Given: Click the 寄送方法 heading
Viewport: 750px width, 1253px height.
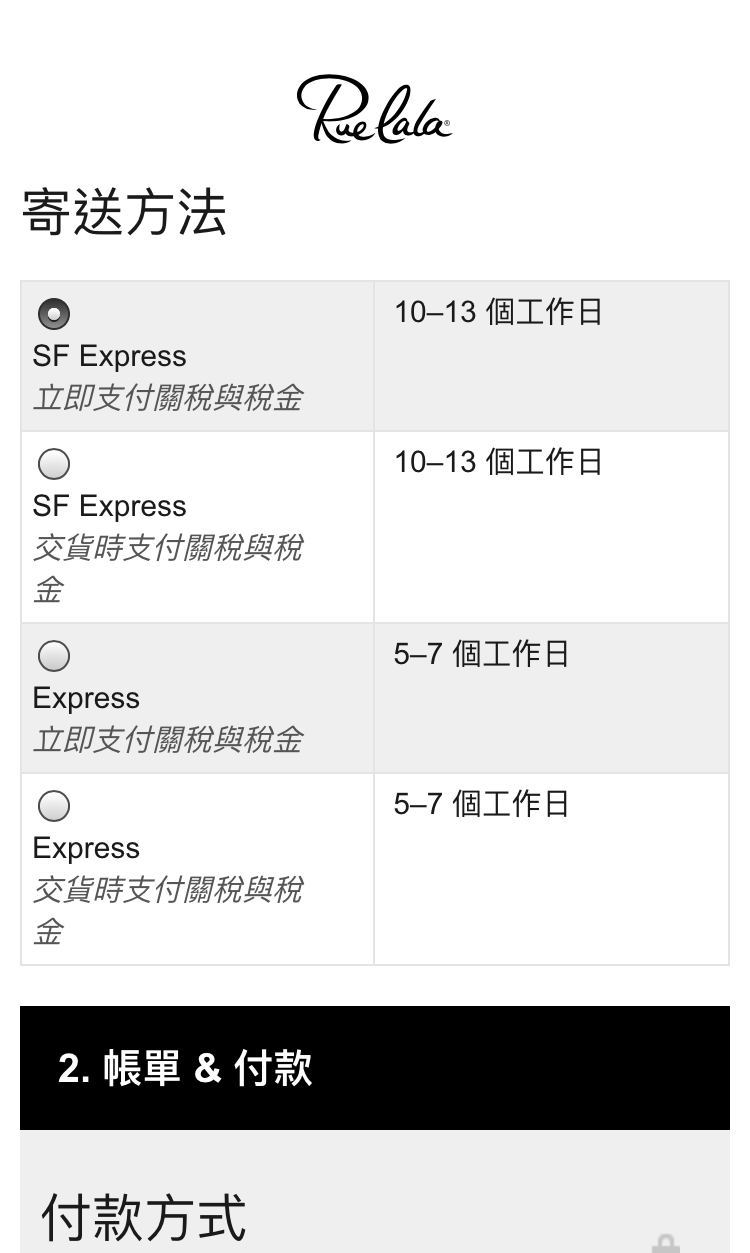Looking at the screenshot, I should (125, 214).
